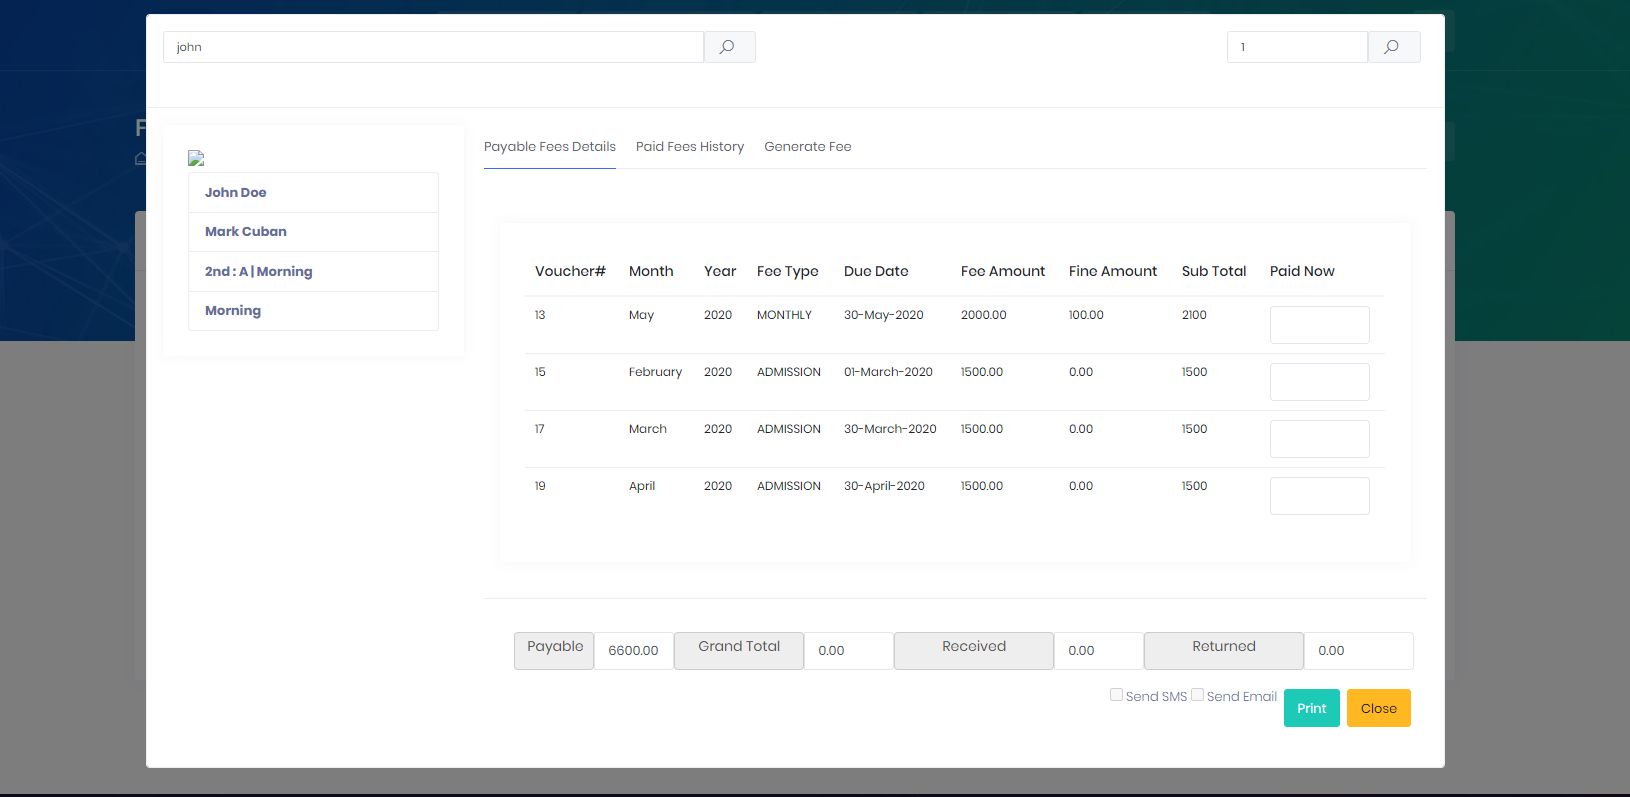This screenshot has width=1630, height=797.
Task: Click the Voucher# column header
Action: pyautogui.click(x=570, y=271)
